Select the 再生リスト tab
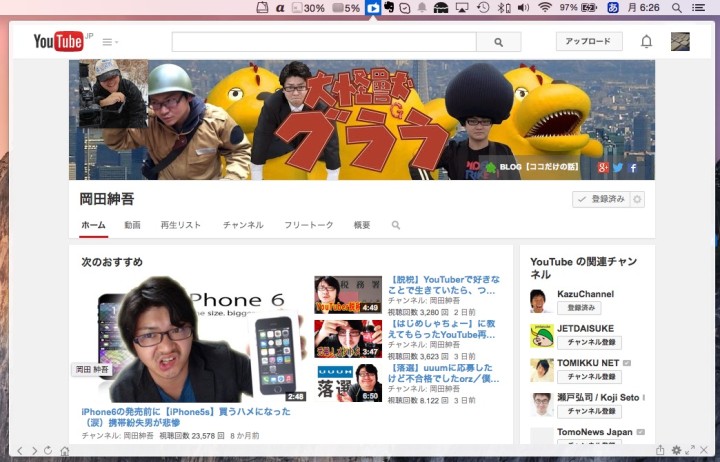Screen dimensions: 720x462 [x=180, y=225]
